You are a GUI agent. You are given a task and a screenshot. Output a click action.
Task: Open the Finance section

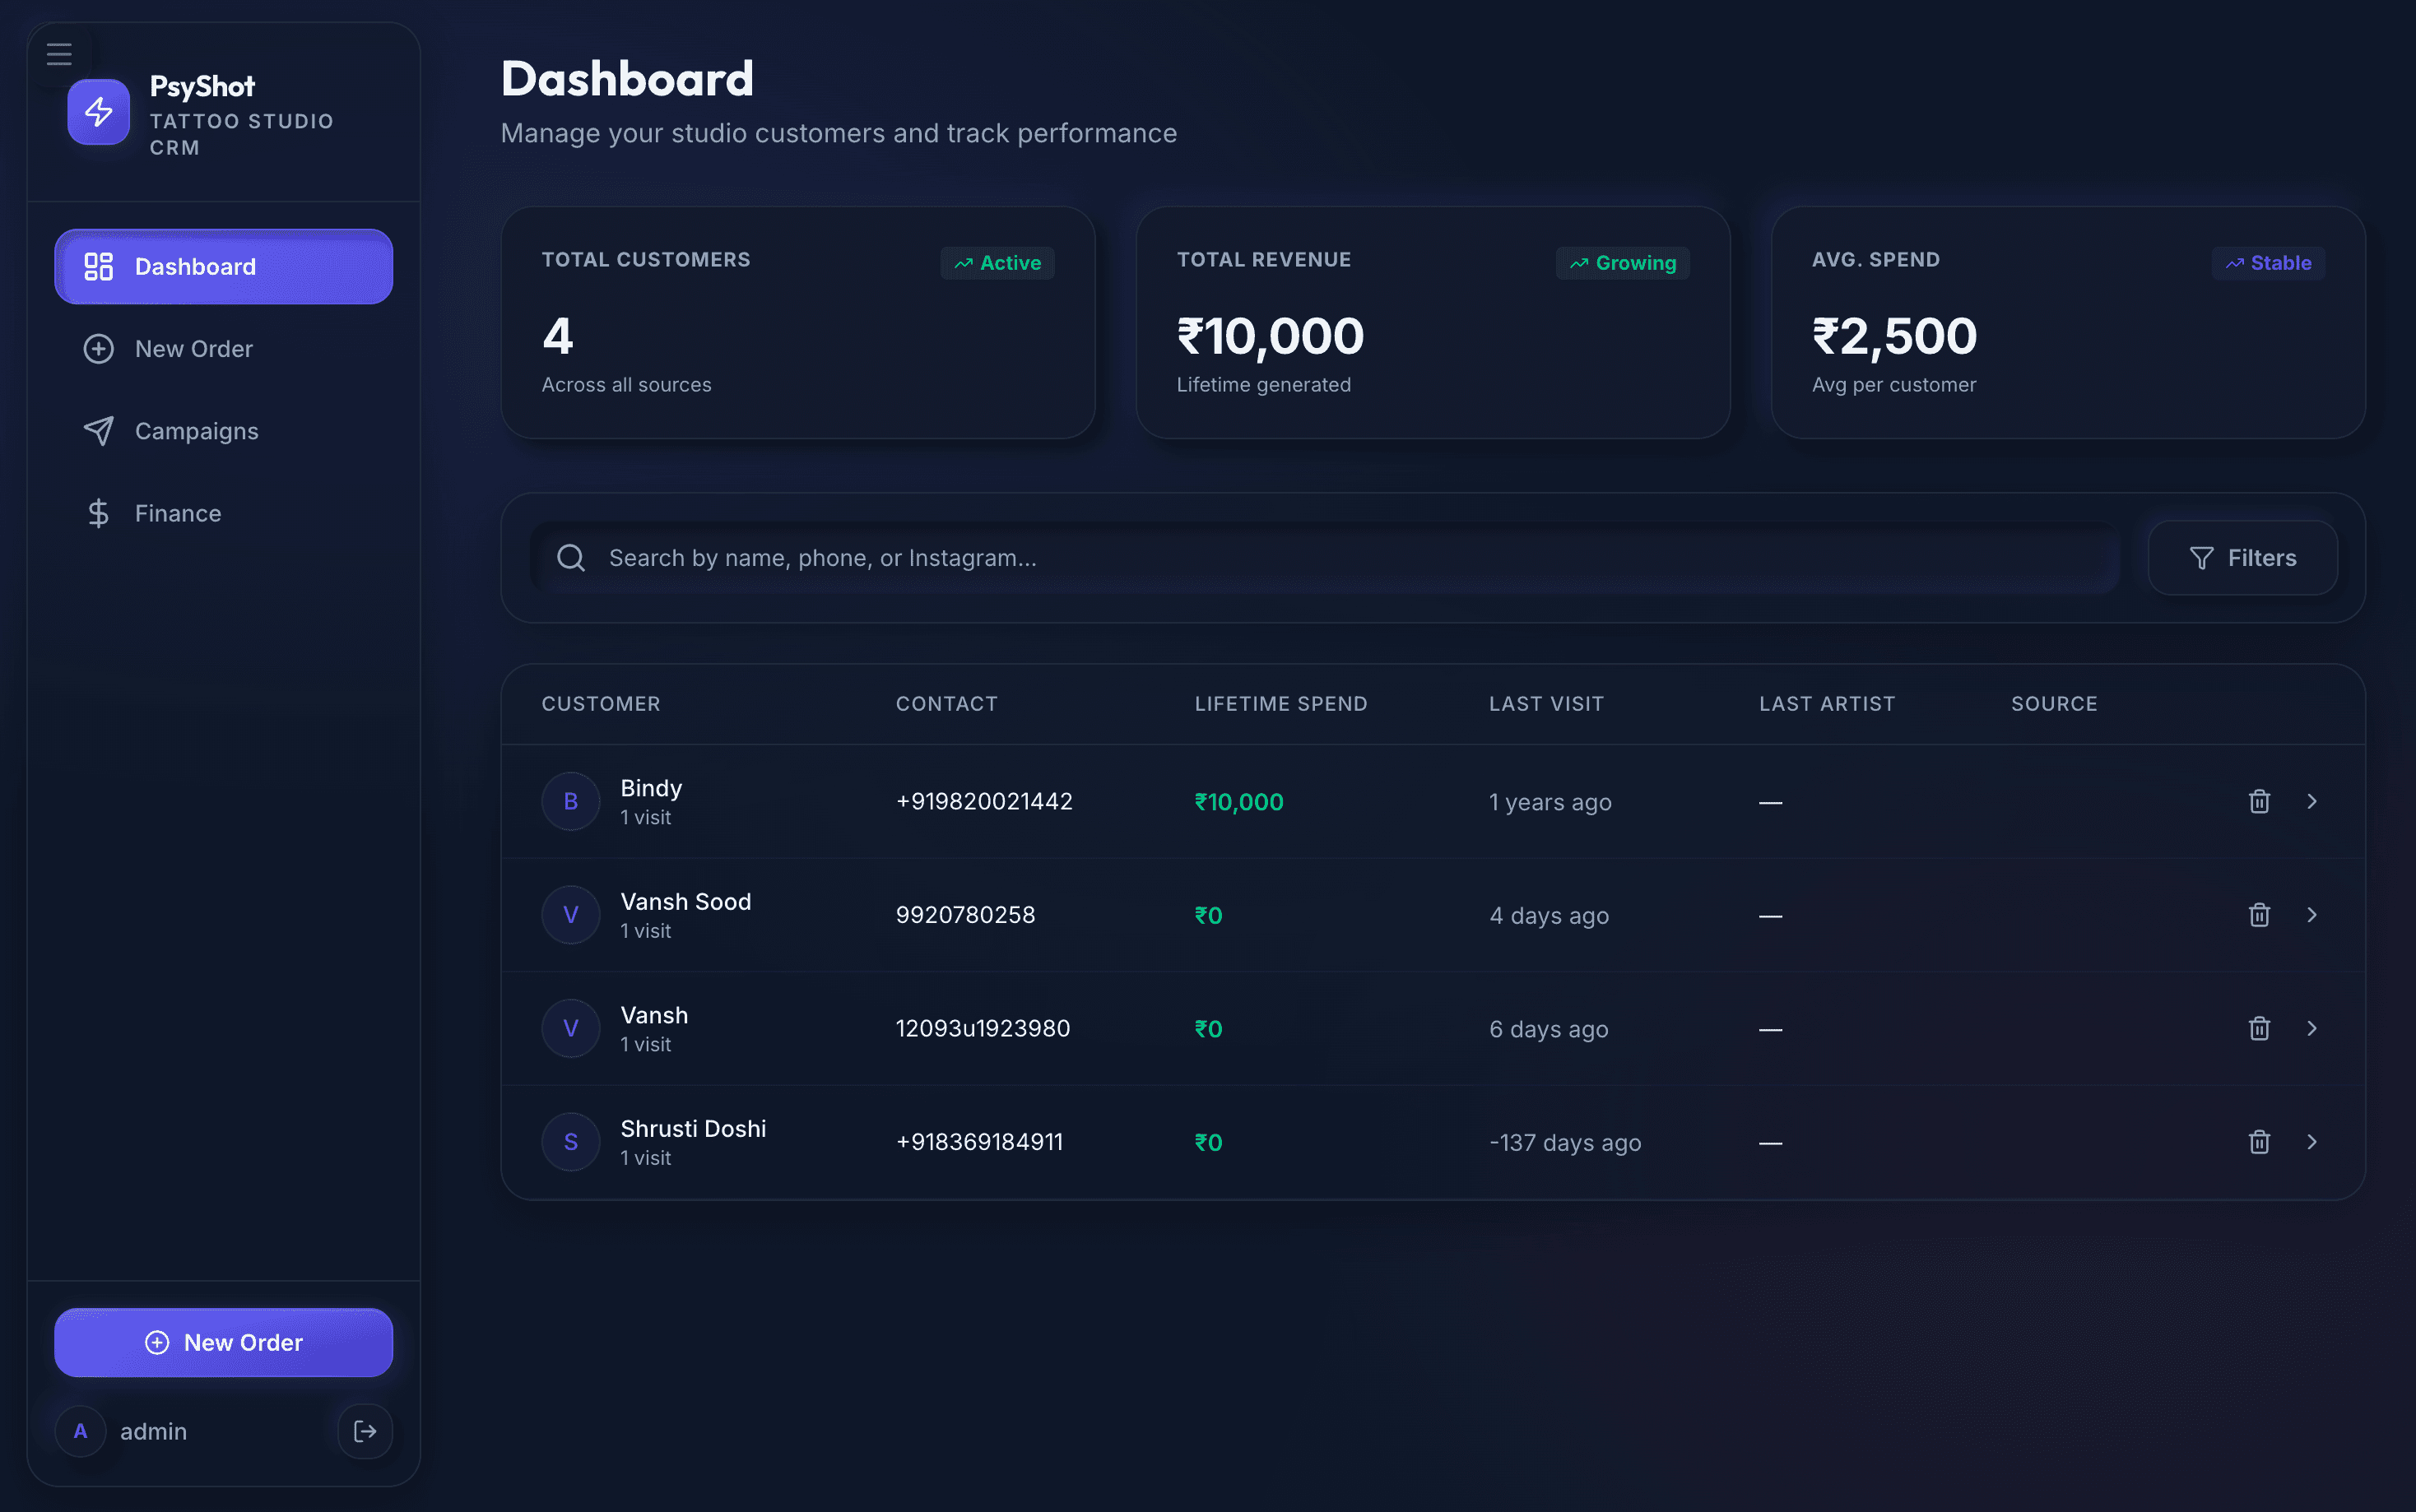point(178,513)
